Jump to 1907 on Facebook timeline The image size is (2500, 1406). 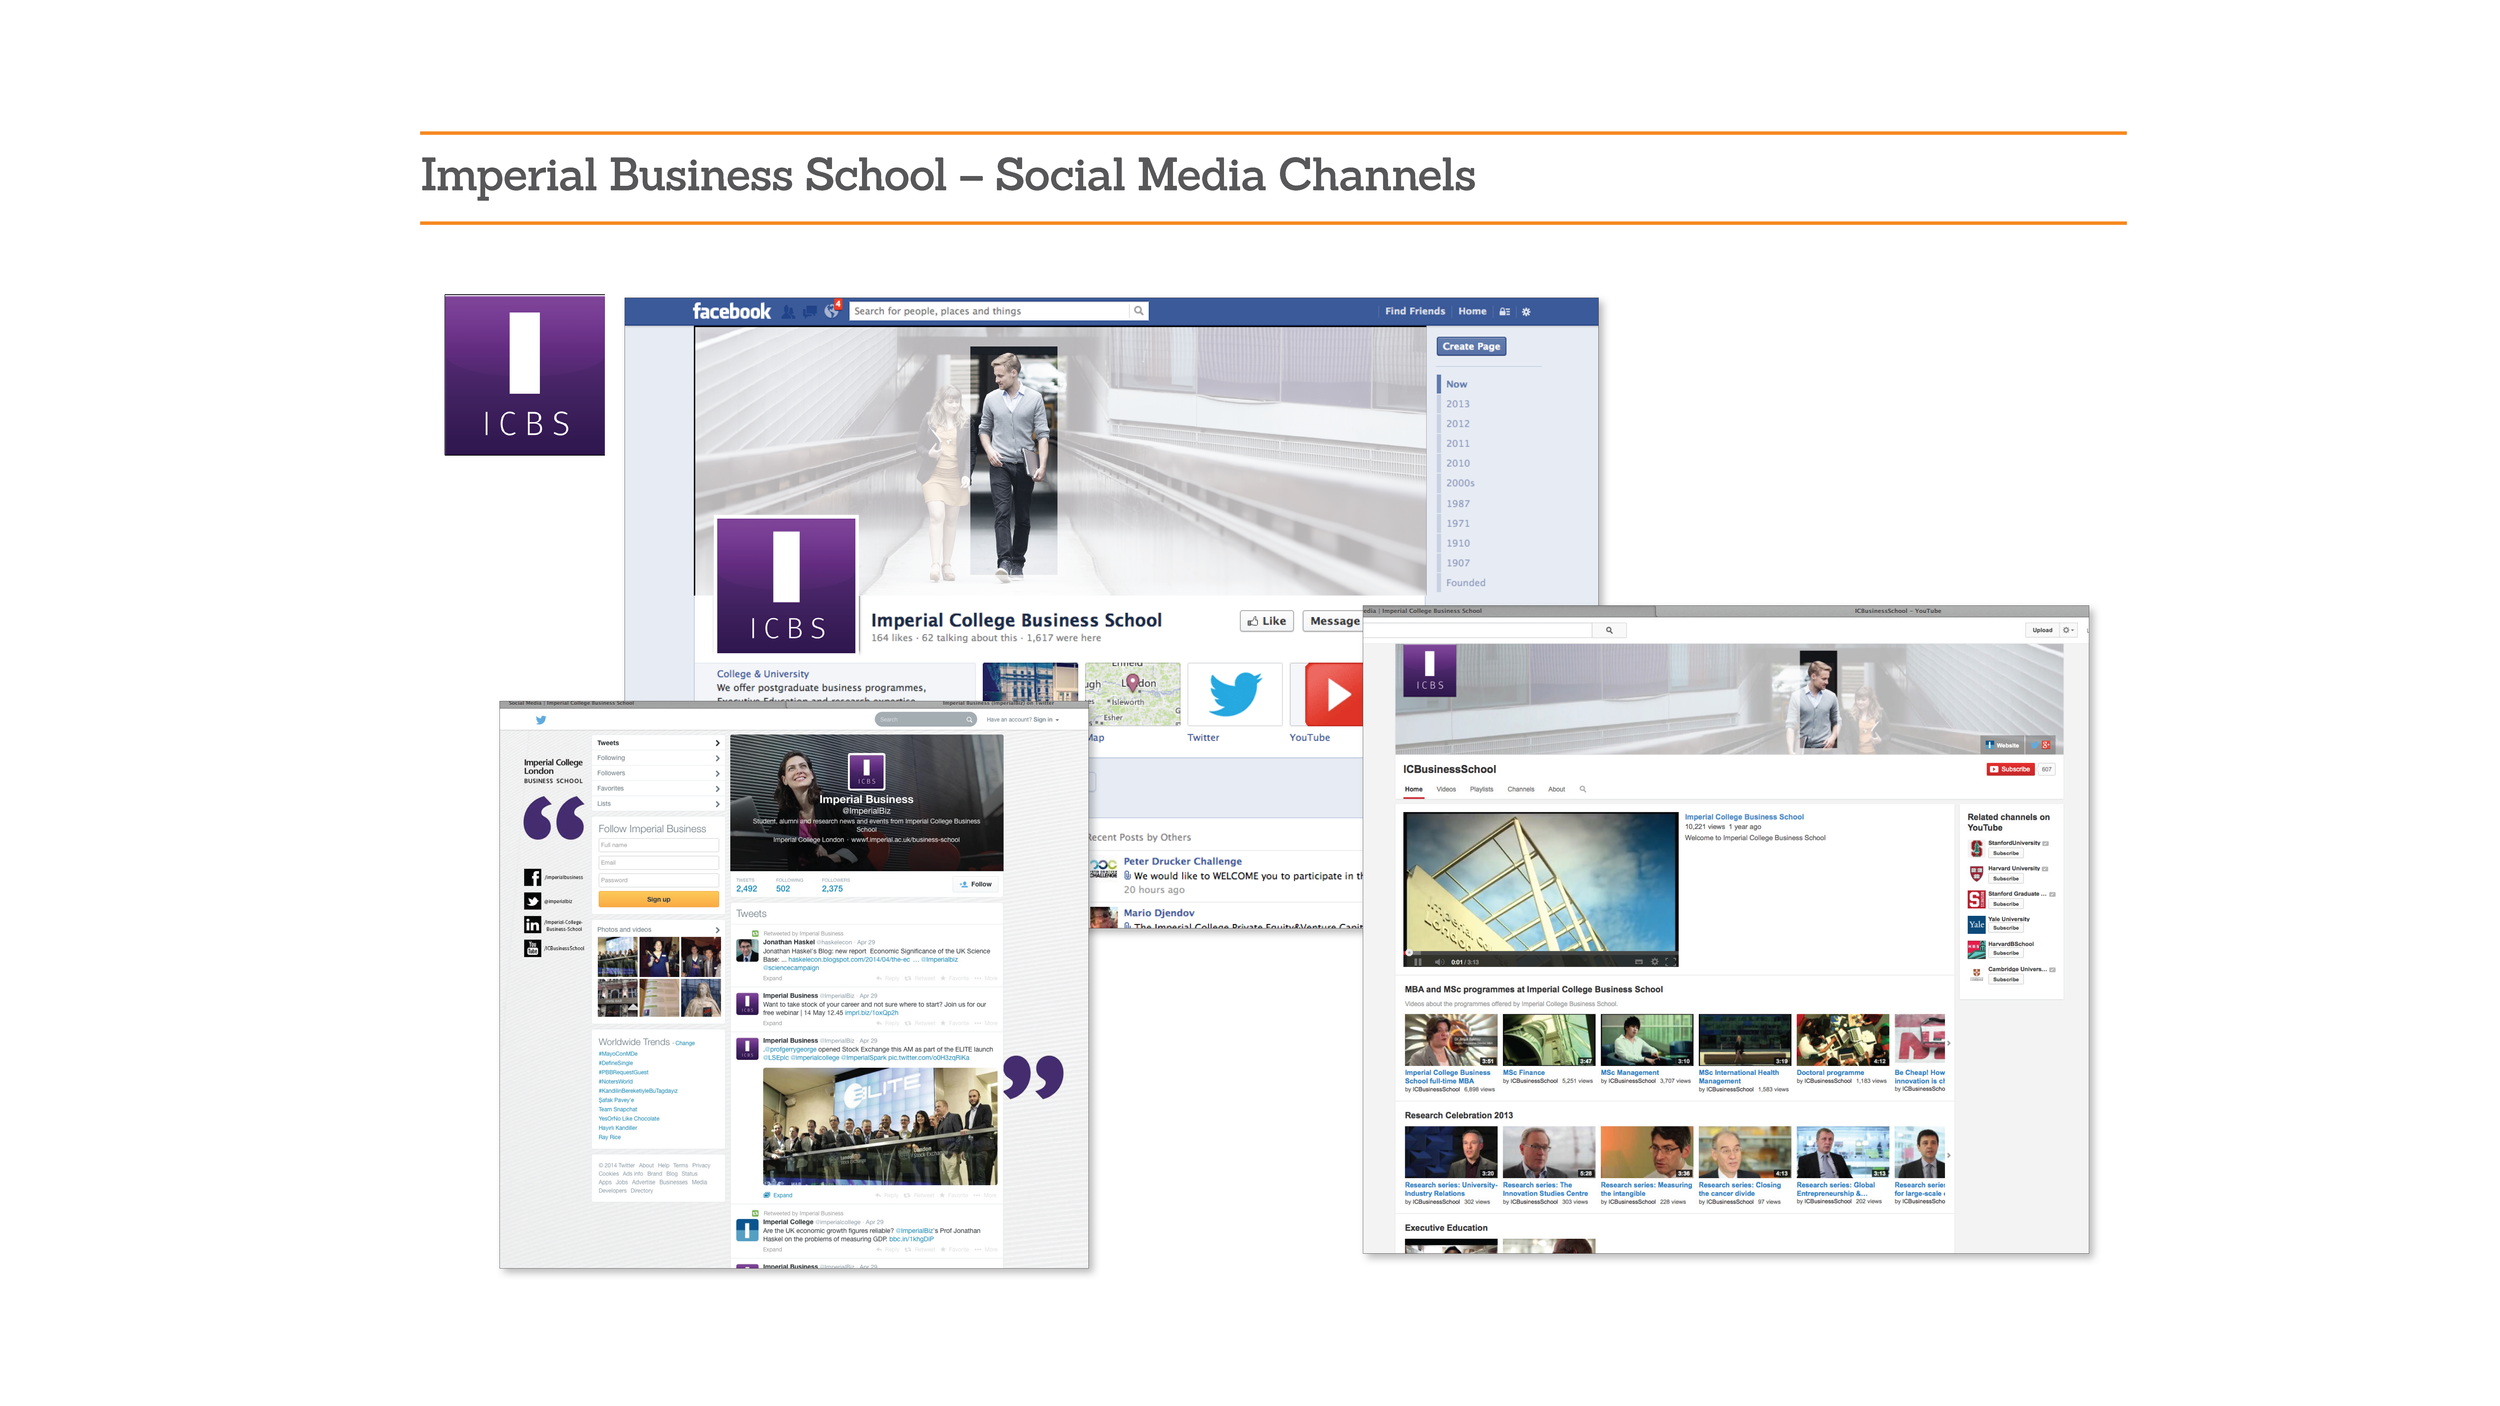[1457, 563]
